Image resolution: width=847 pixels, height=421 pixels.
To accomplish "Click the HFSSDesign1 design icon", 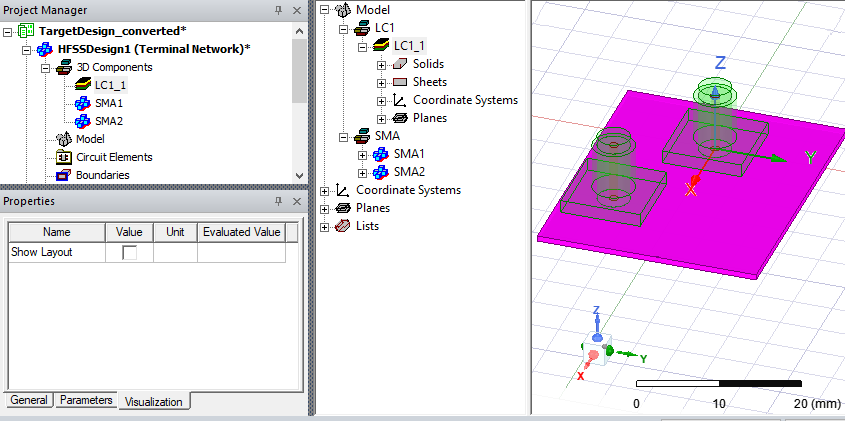I will click(44, 49).
